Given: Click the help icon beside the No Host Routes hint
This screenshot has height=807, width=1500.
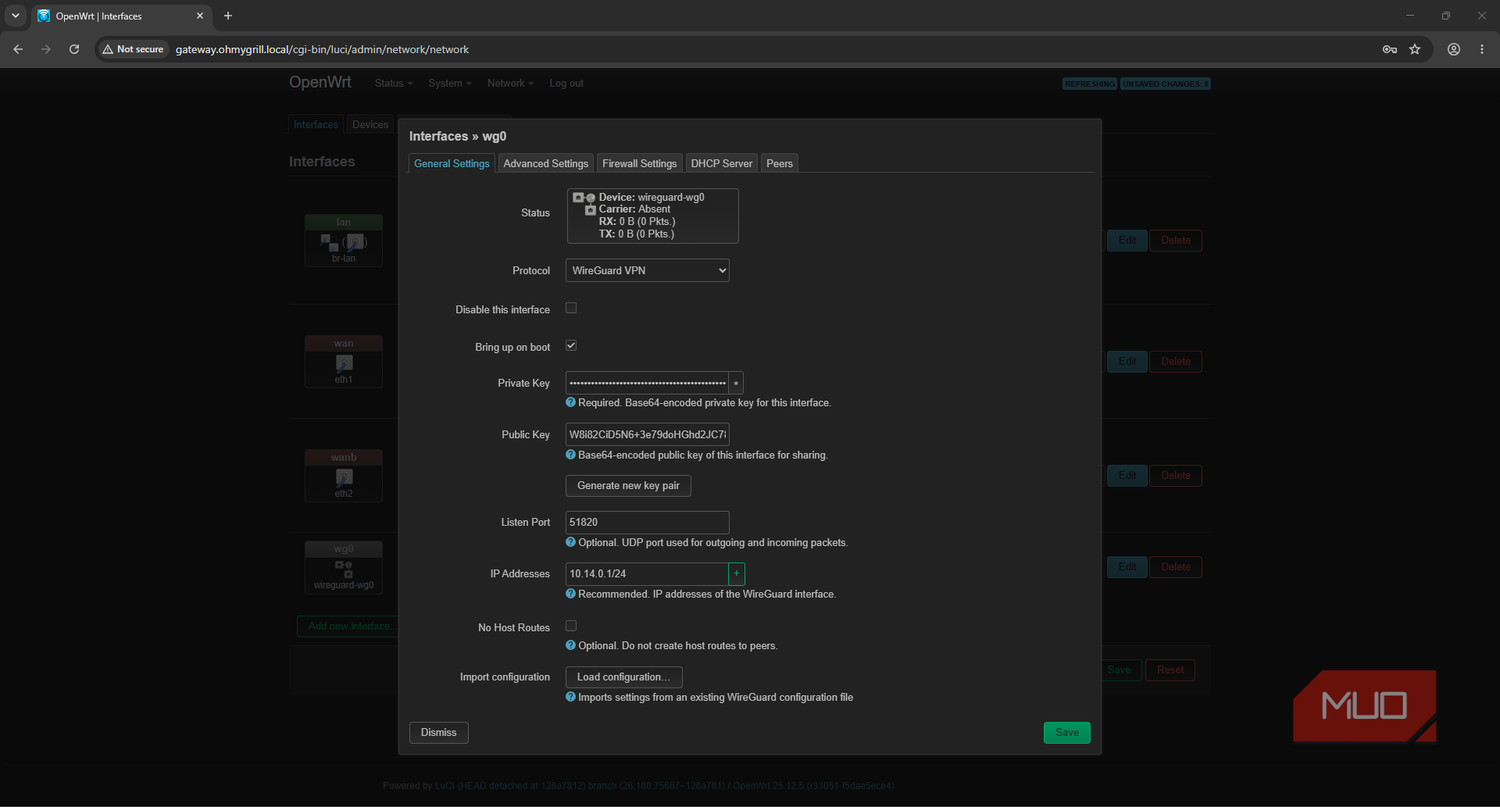Looking at the screenshot, I should point(571,645).
